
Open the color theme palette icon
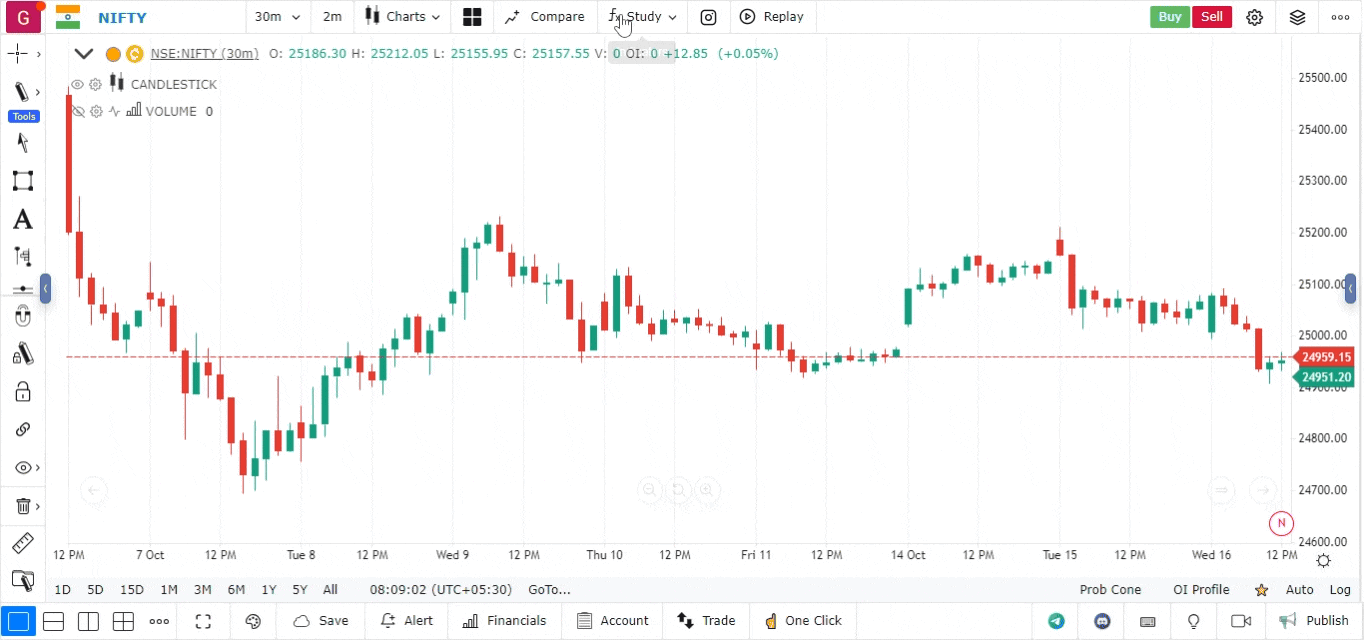point(253,621)
